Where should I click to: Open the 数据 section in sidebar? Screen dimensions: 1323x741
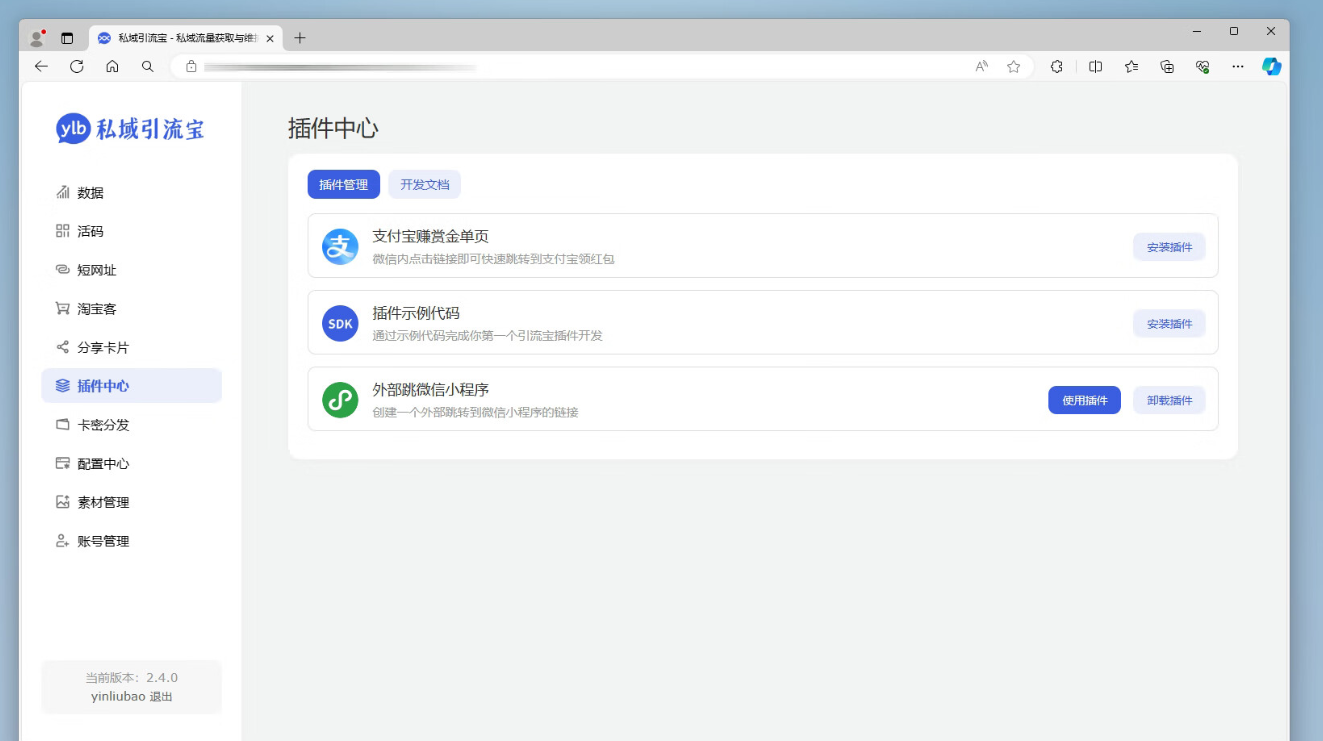tap(90, 193)
